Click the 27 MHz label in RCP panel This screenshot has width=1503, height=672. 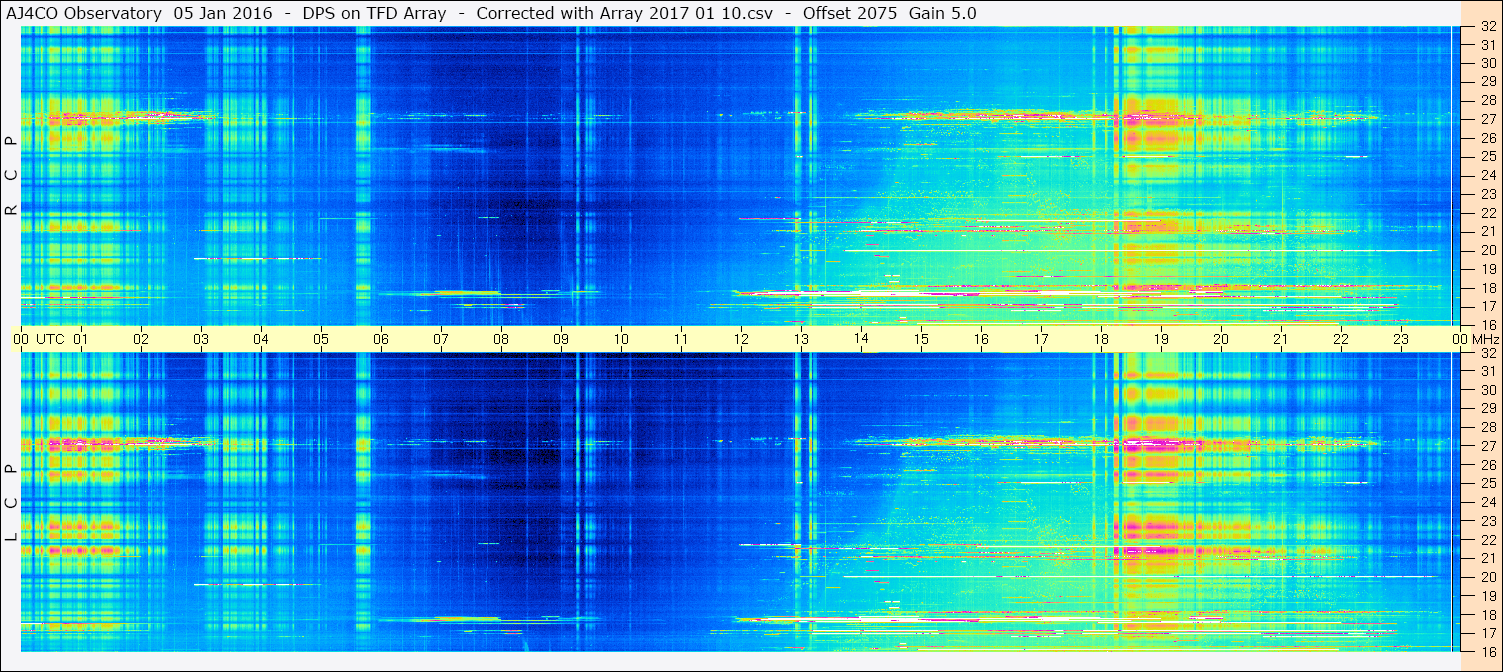1487,119
